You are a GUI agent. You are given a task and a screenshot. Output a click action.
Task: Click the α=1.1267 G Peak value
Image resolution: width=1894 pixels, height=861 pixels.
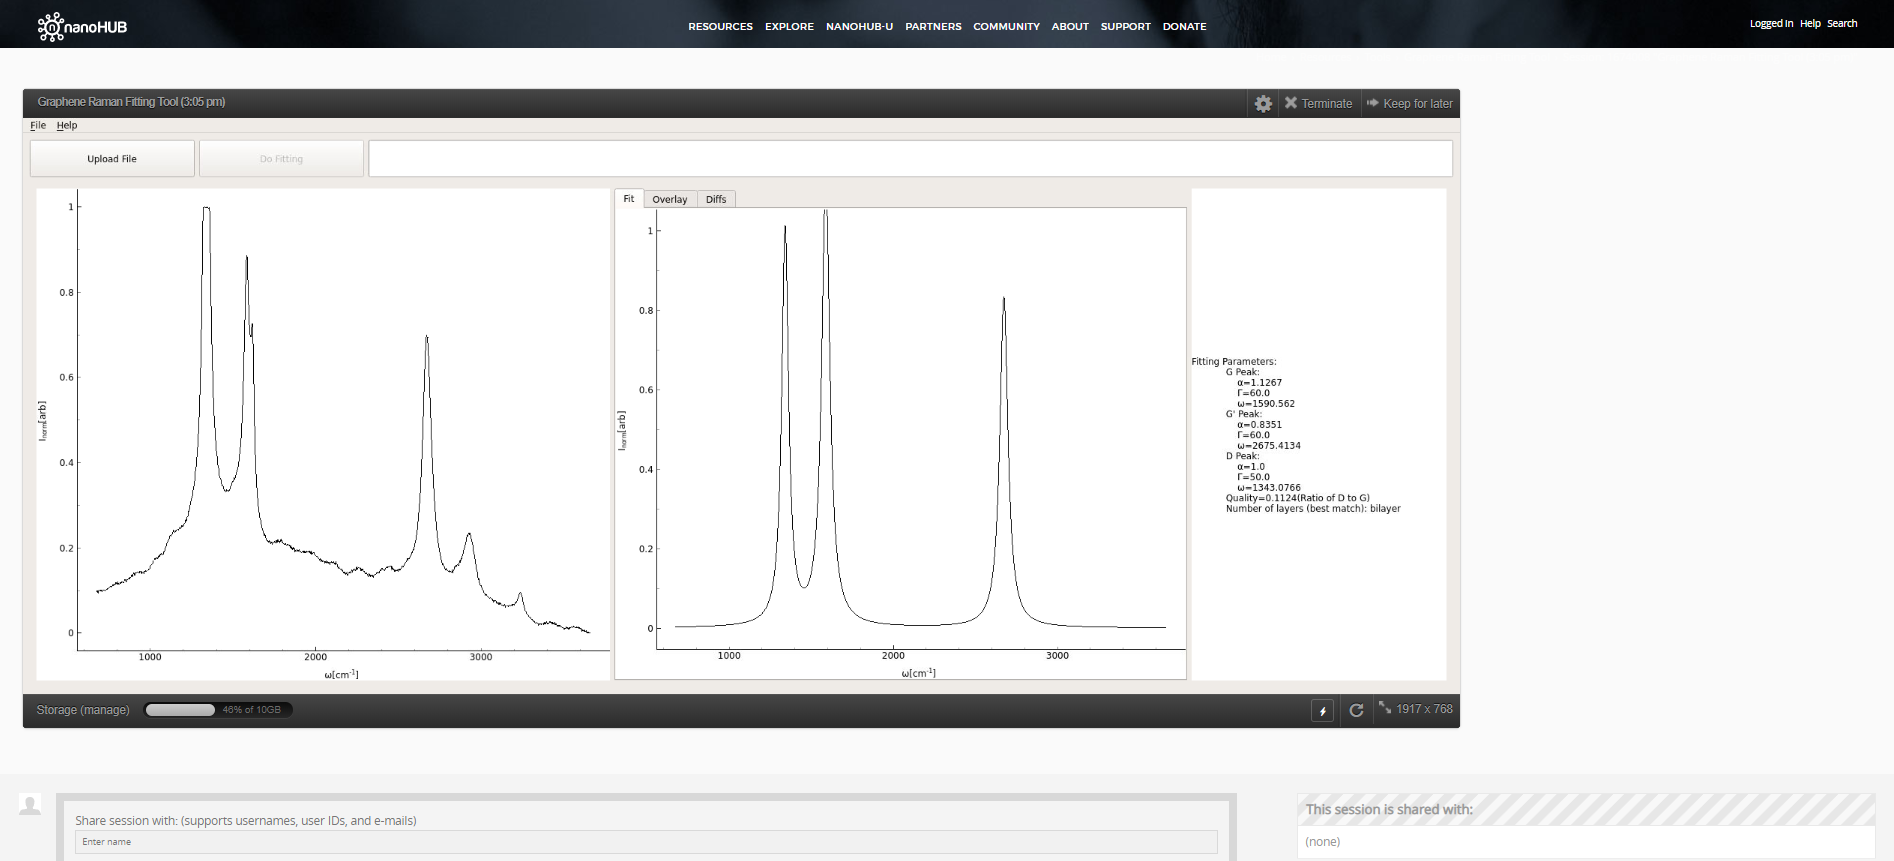tap(1259, 383)
